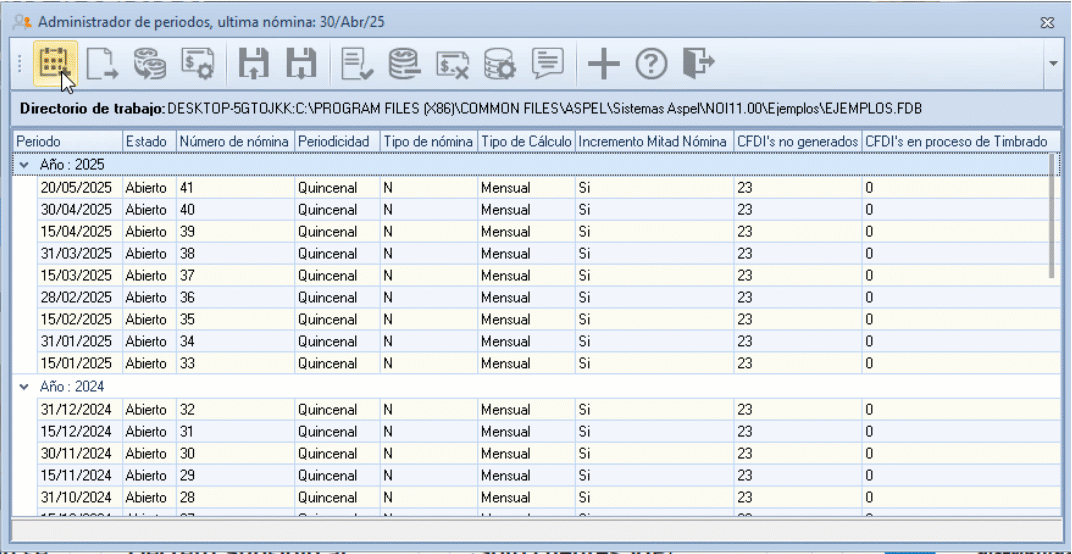Click the calendar period icon in toolbar
1072x554 pixels.
point(54,64)
